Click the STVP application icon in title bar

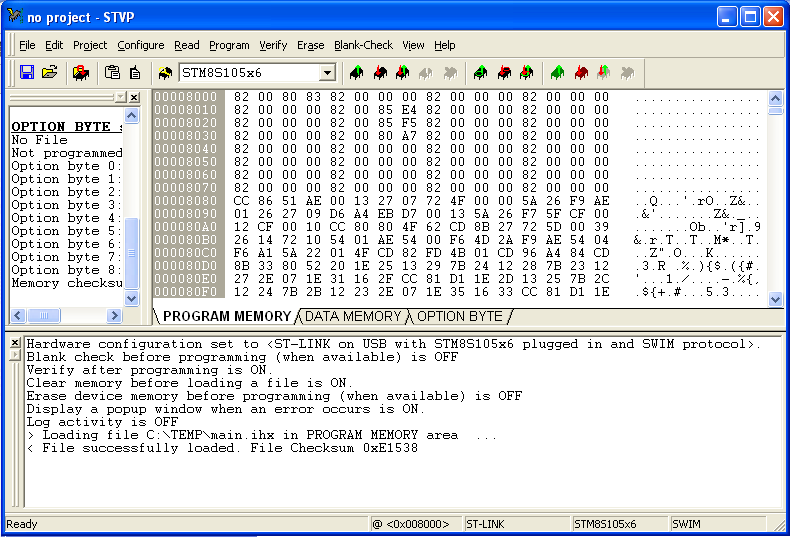(15, 17)
